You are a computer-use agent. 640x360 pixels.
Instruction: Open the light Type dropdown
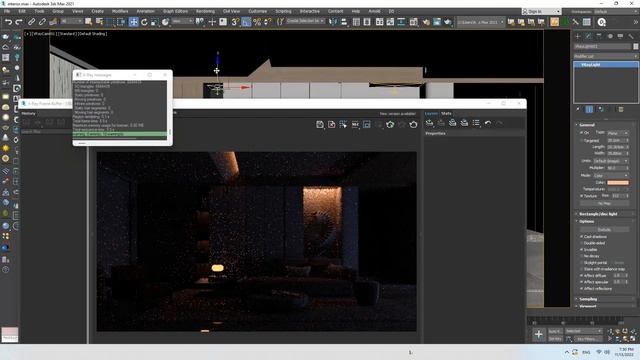point(618,133)
